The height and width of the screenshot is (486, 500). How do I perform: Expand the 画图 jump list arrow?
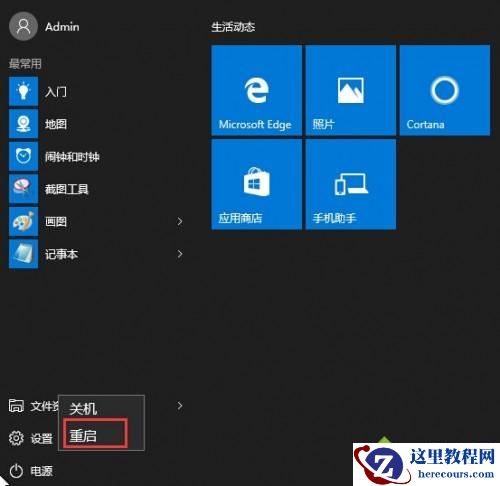(x=180, y=221)
